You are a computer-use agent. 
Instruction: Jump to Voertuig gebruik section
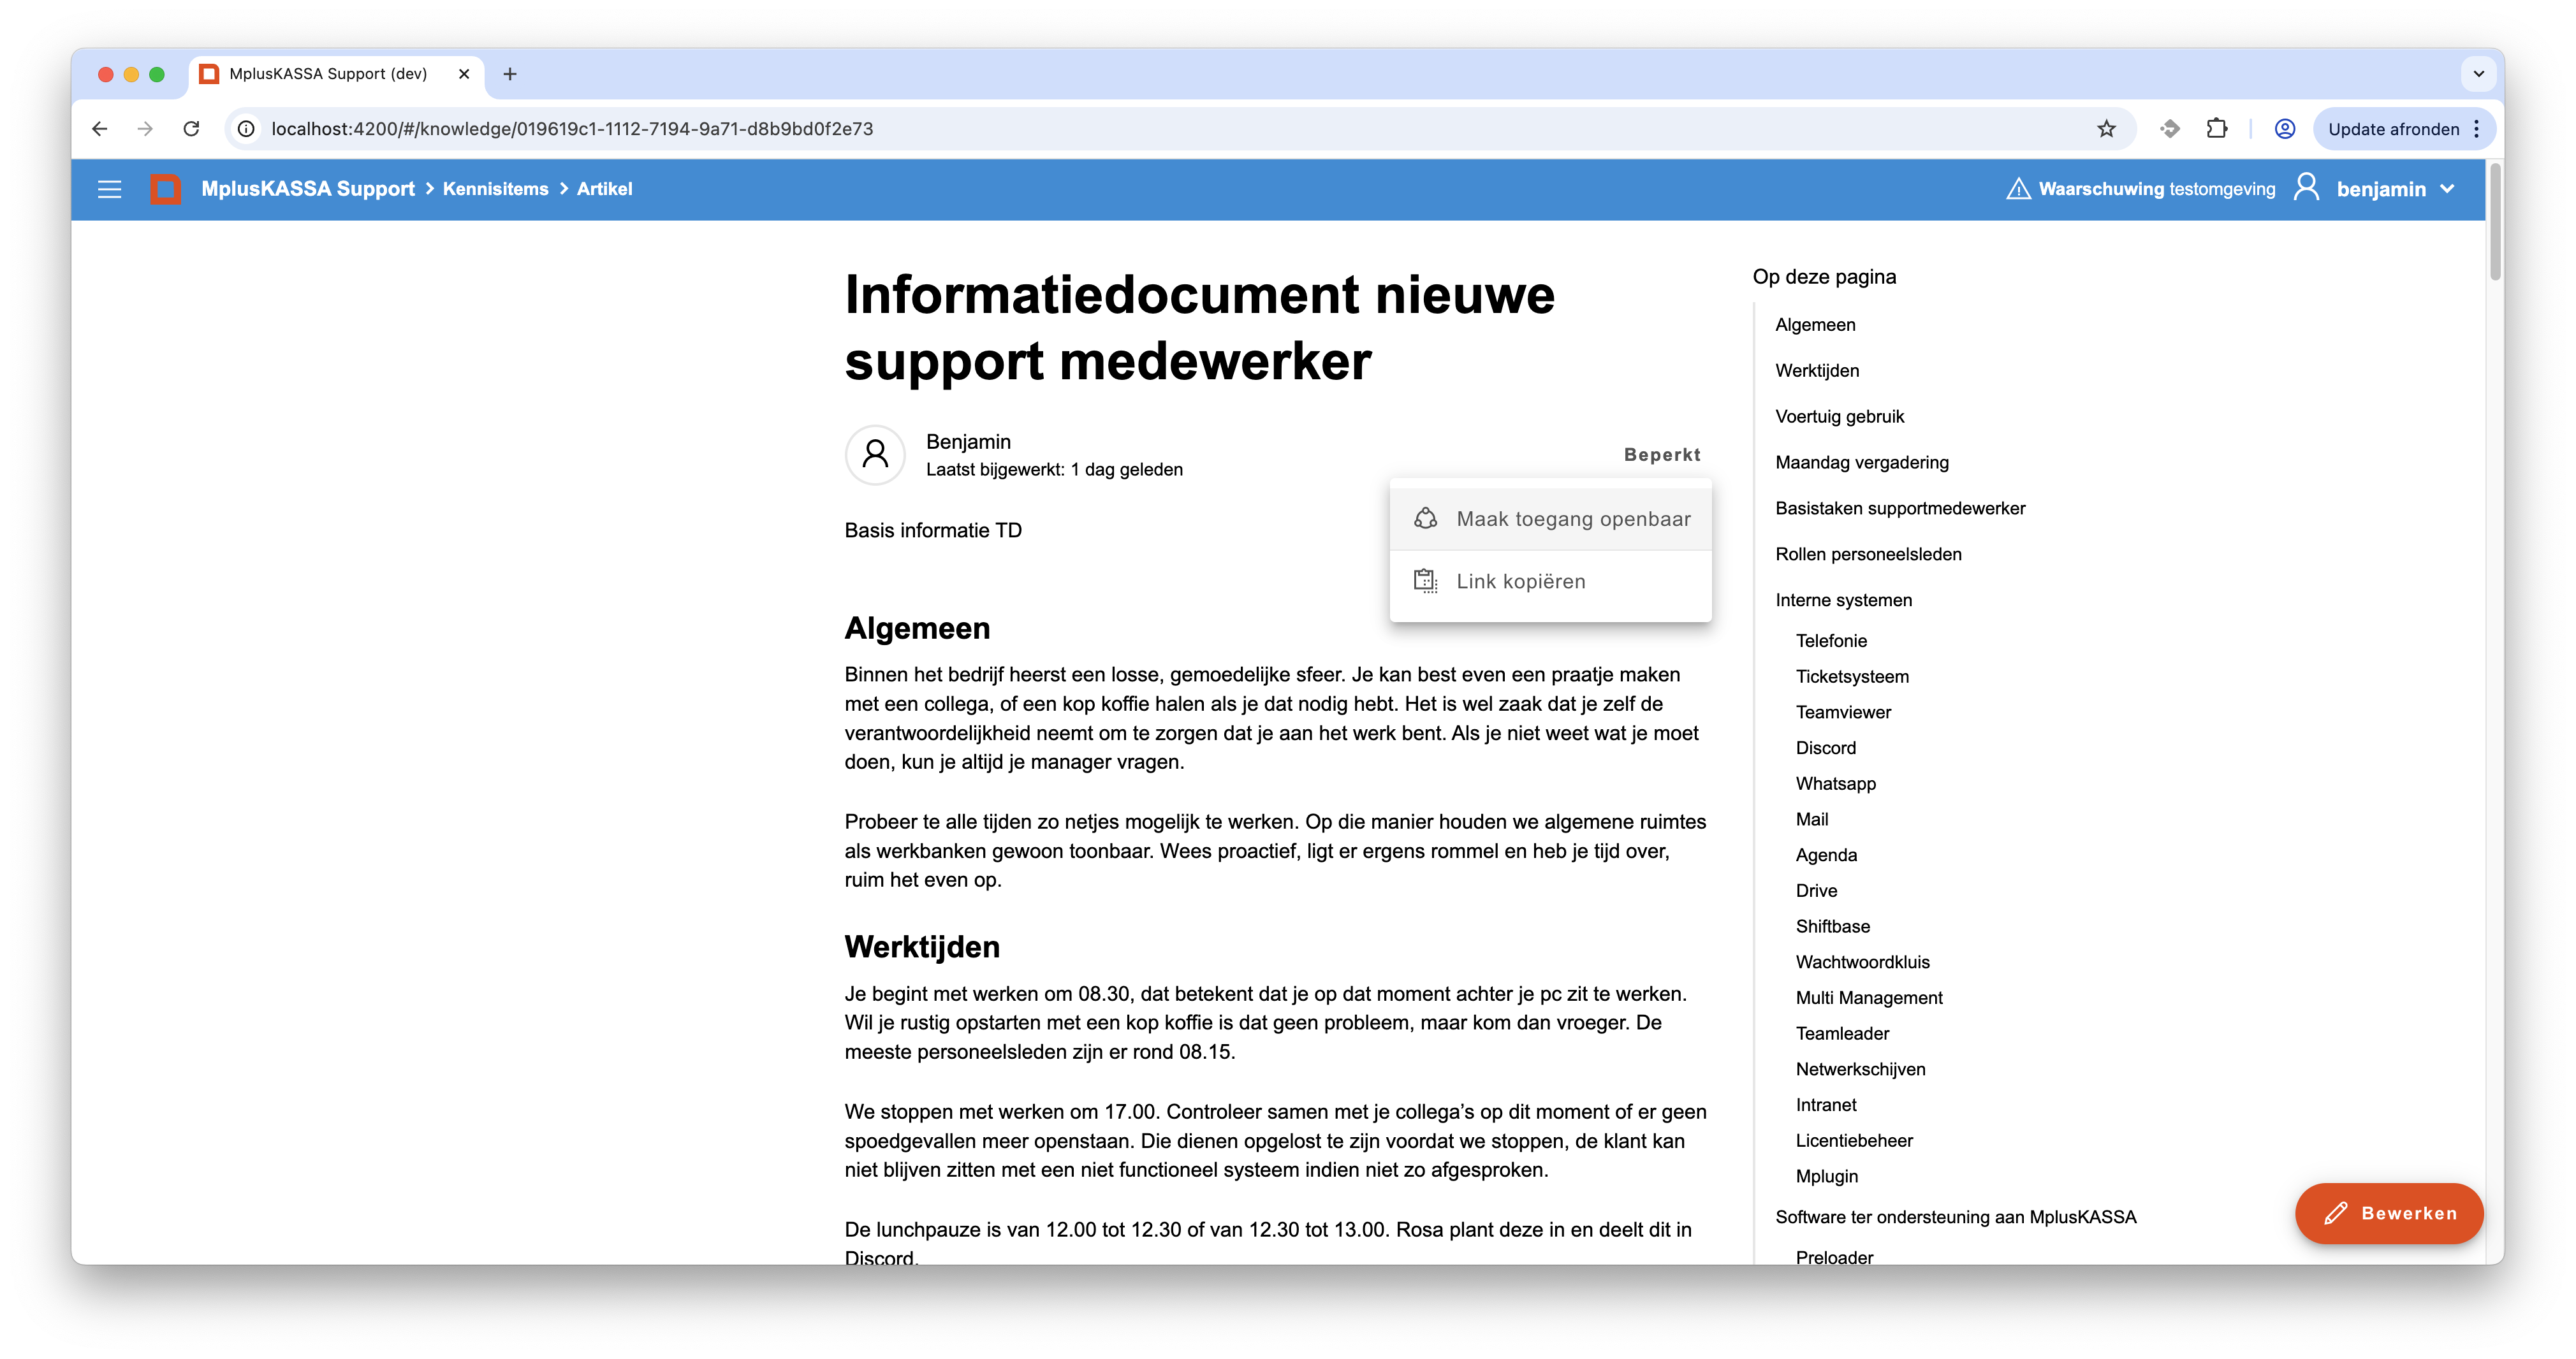tap(1839, 417)
